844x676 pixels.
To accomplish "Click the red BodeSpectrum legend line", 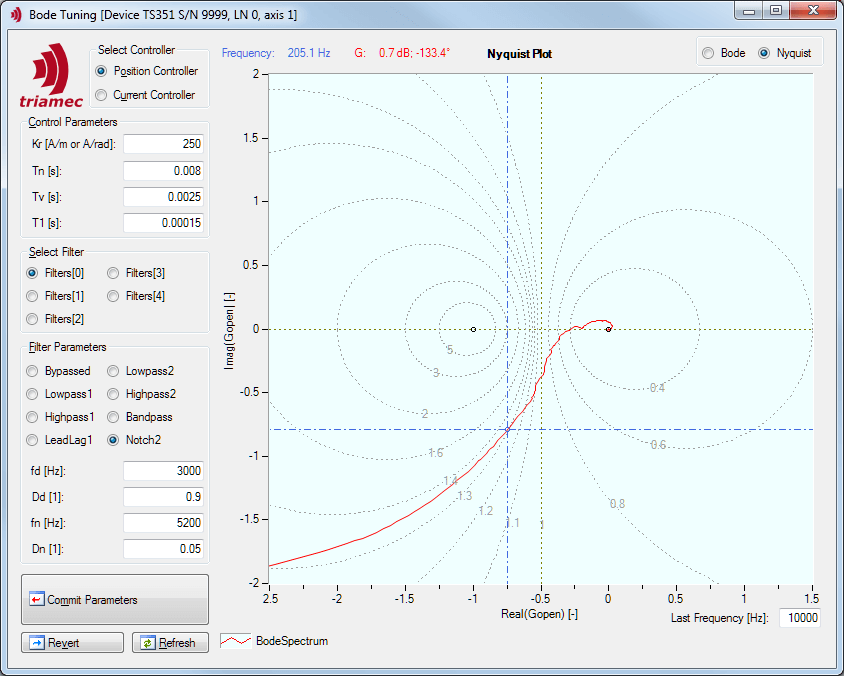I will pos(236,641).
